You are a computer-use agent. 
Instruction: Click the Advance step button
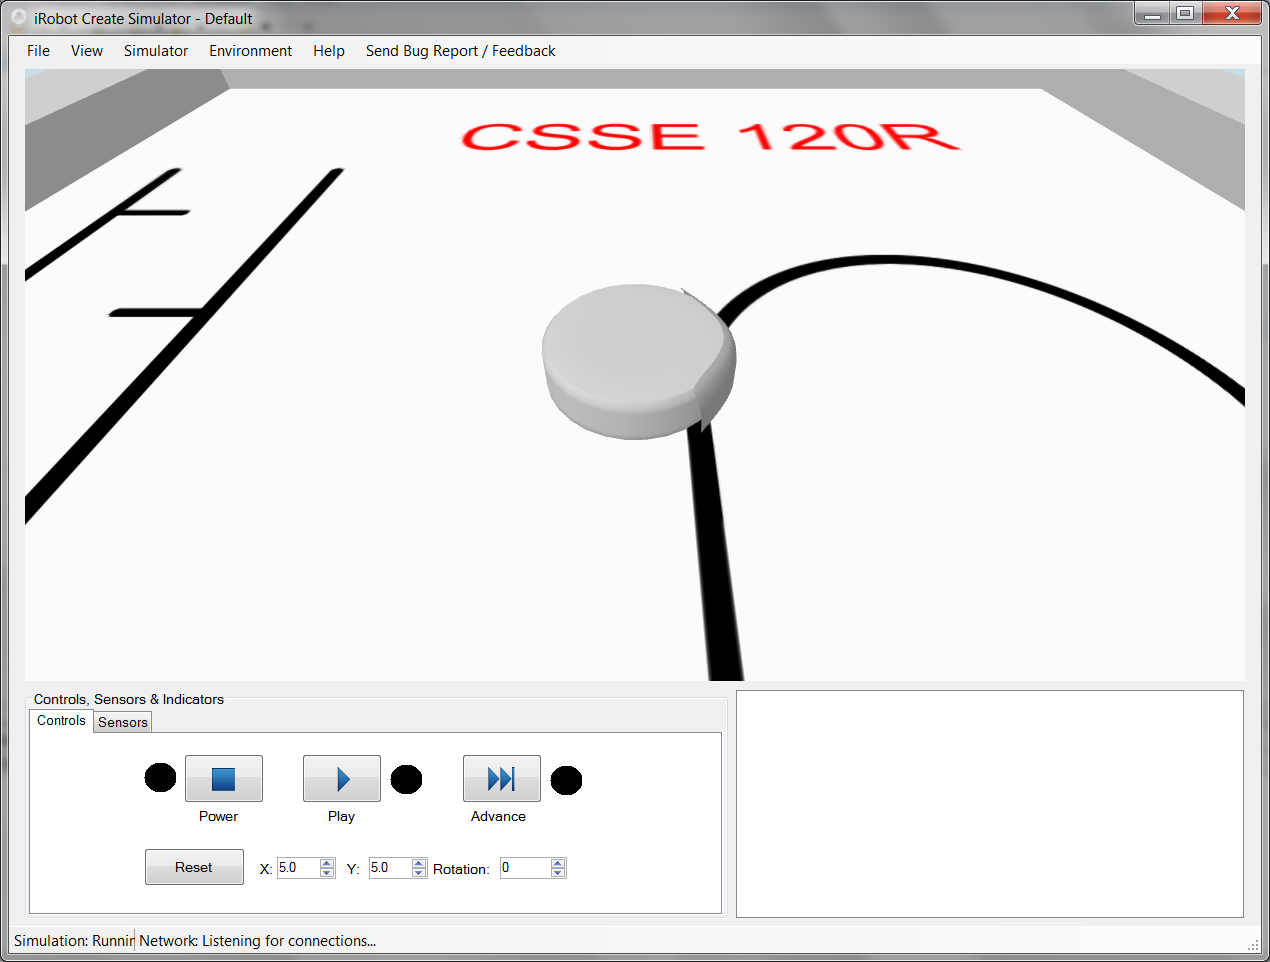tap(501, 778)
